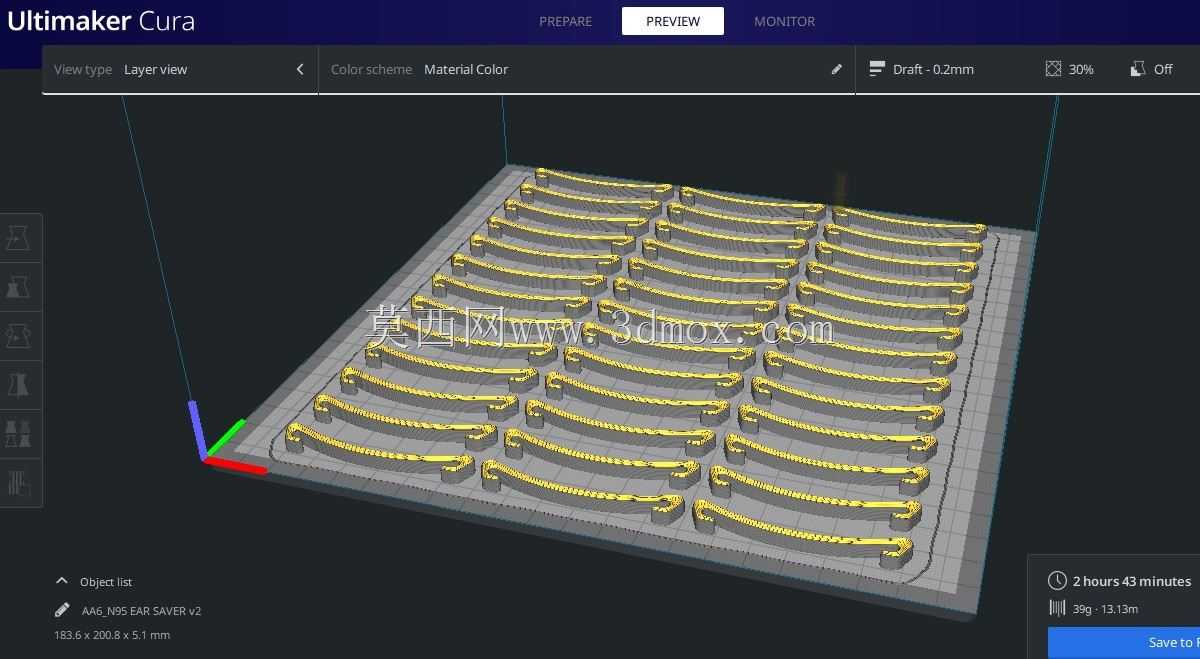Click the 30% infill value
The image size is (1200, 659).
pyautogui.click(x=1081, y=69)
